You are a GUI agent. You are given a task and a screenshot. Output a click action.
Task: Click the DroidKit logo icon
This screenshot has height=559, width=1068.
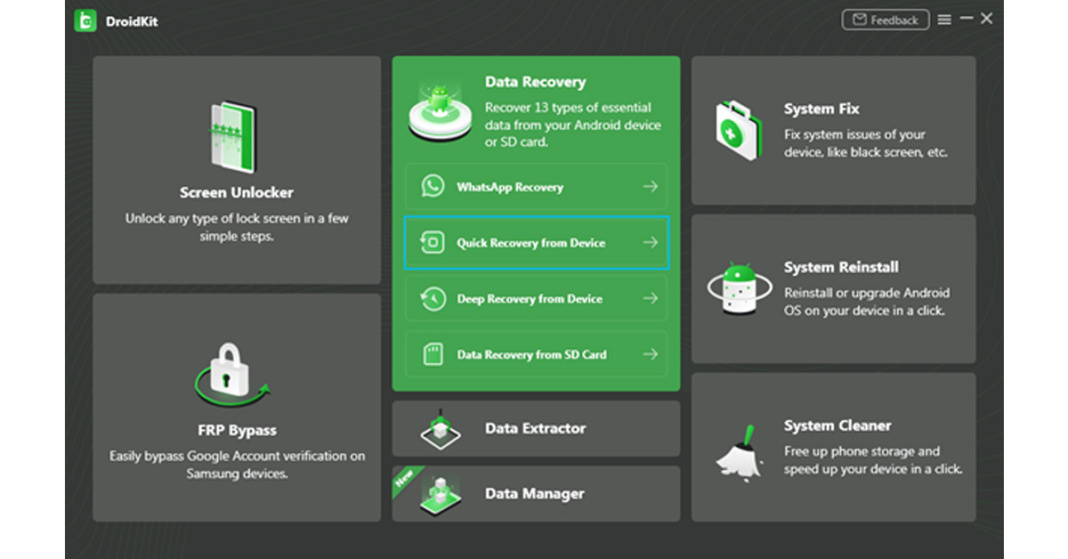point(85,20)
